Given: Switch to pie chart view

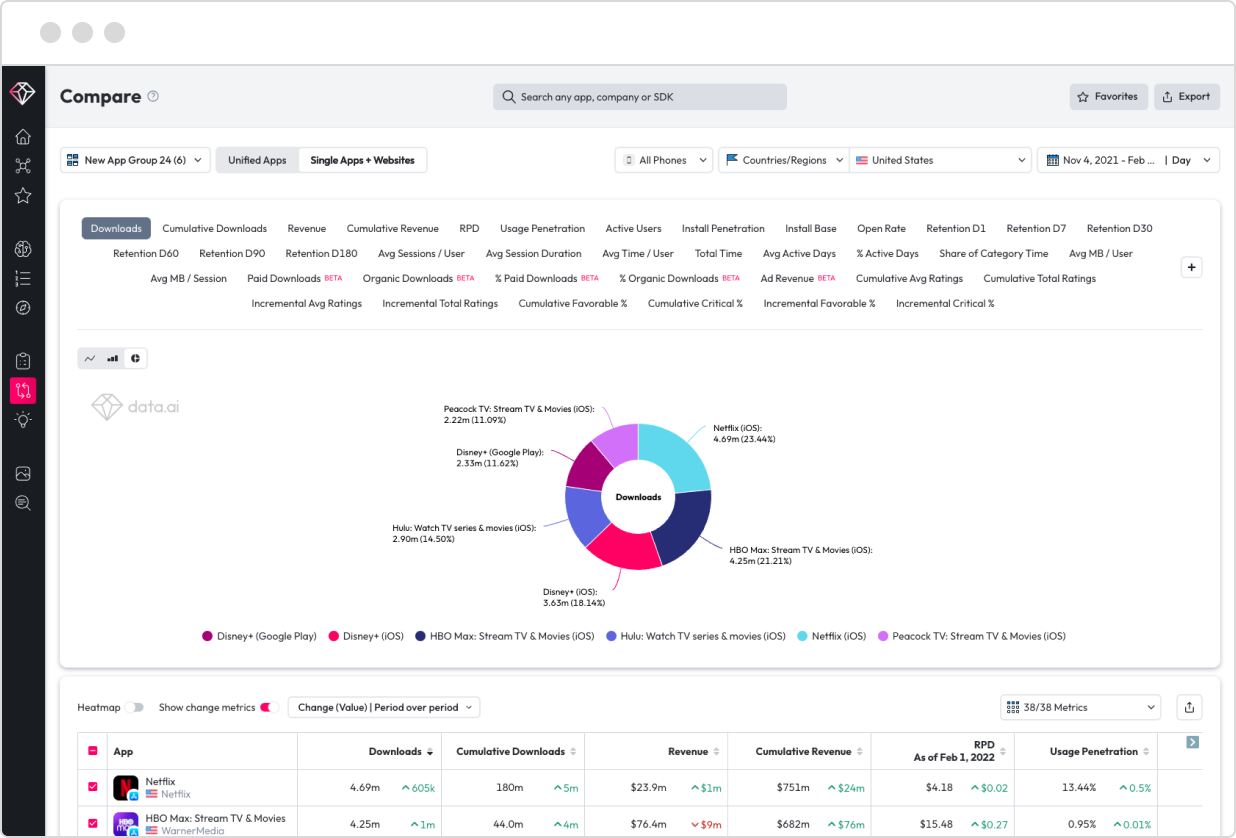Looking at the screenshot, I should pos(135,358).
